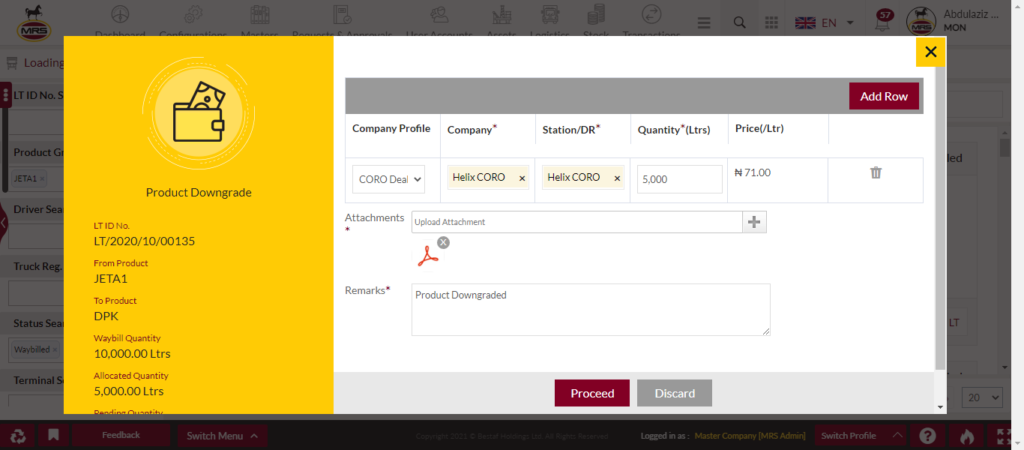Click the Upload Attachment field
Image resolution: width=1024 pixels, height=450 pixels.
click(577, 222)
